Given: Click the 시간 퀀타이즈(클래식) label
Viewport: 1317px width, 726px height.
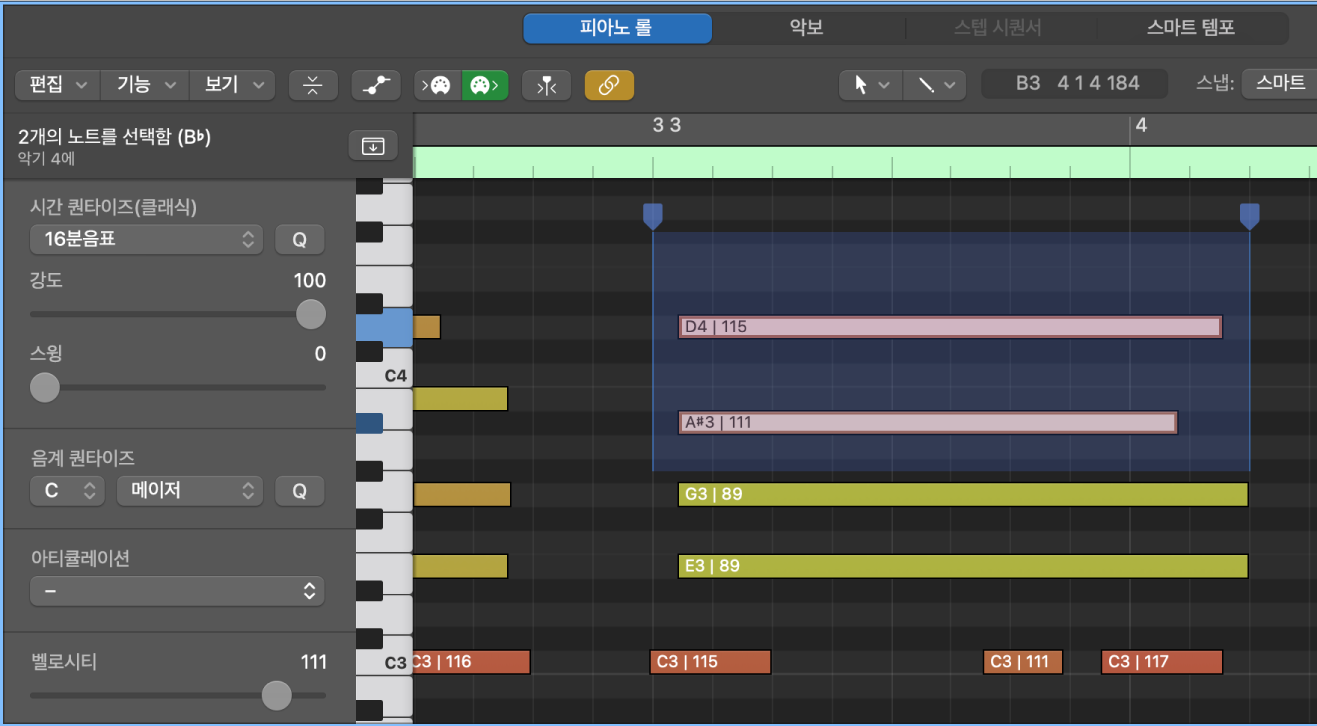Looking at the screenshot, I should coord(114,207).
